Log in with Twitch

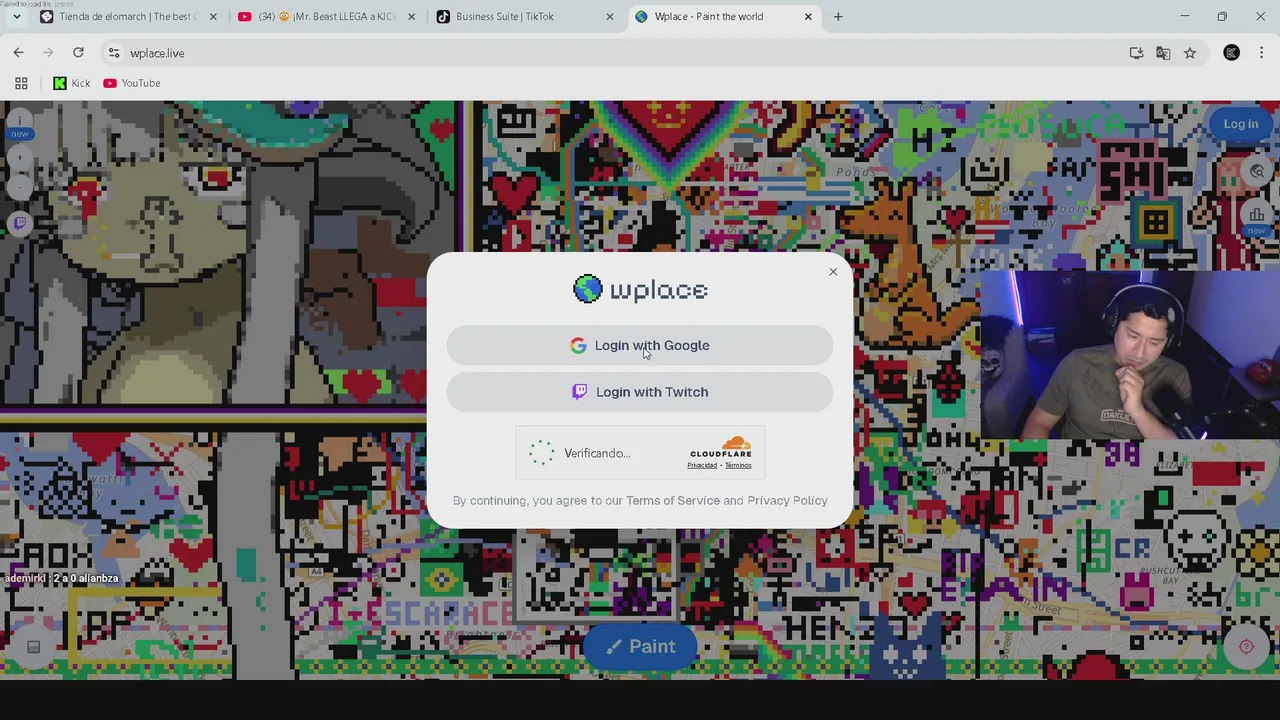(x=640, y=392)
